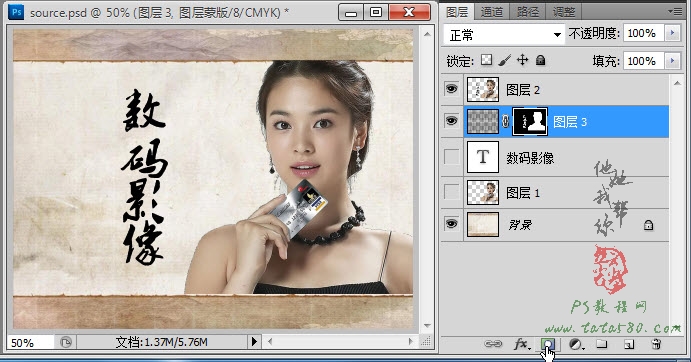
Task: Open the 正常 blend mode dropdown
Action: tap(504, 34)
